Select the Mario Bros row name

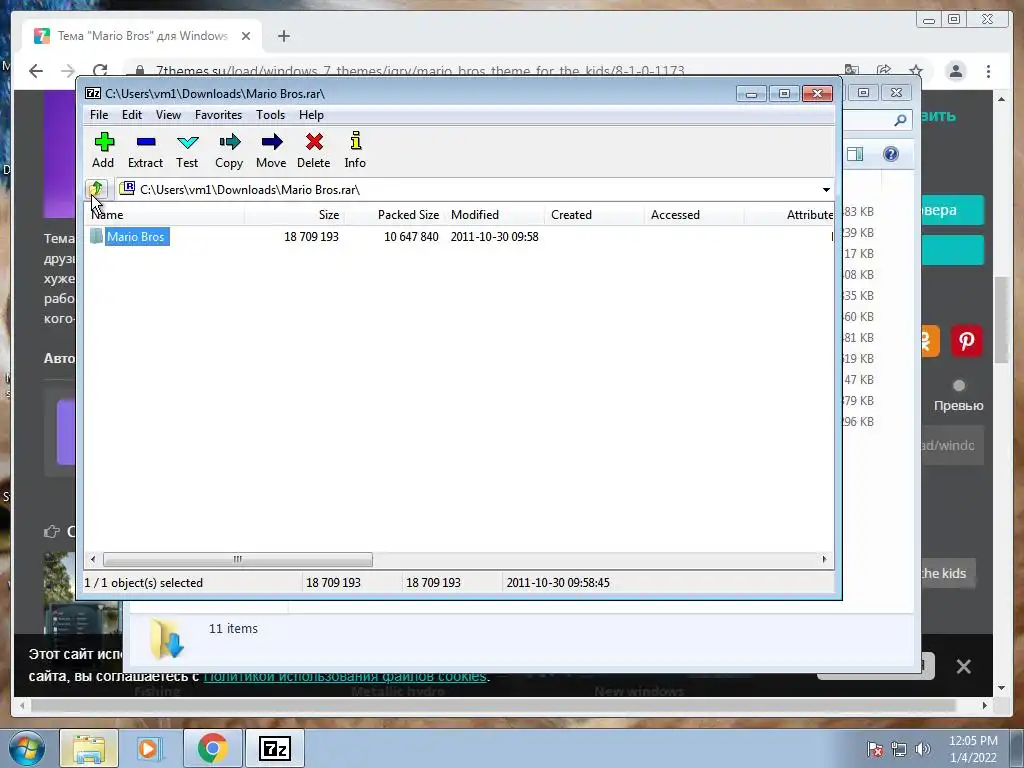[x=136, y=236]
